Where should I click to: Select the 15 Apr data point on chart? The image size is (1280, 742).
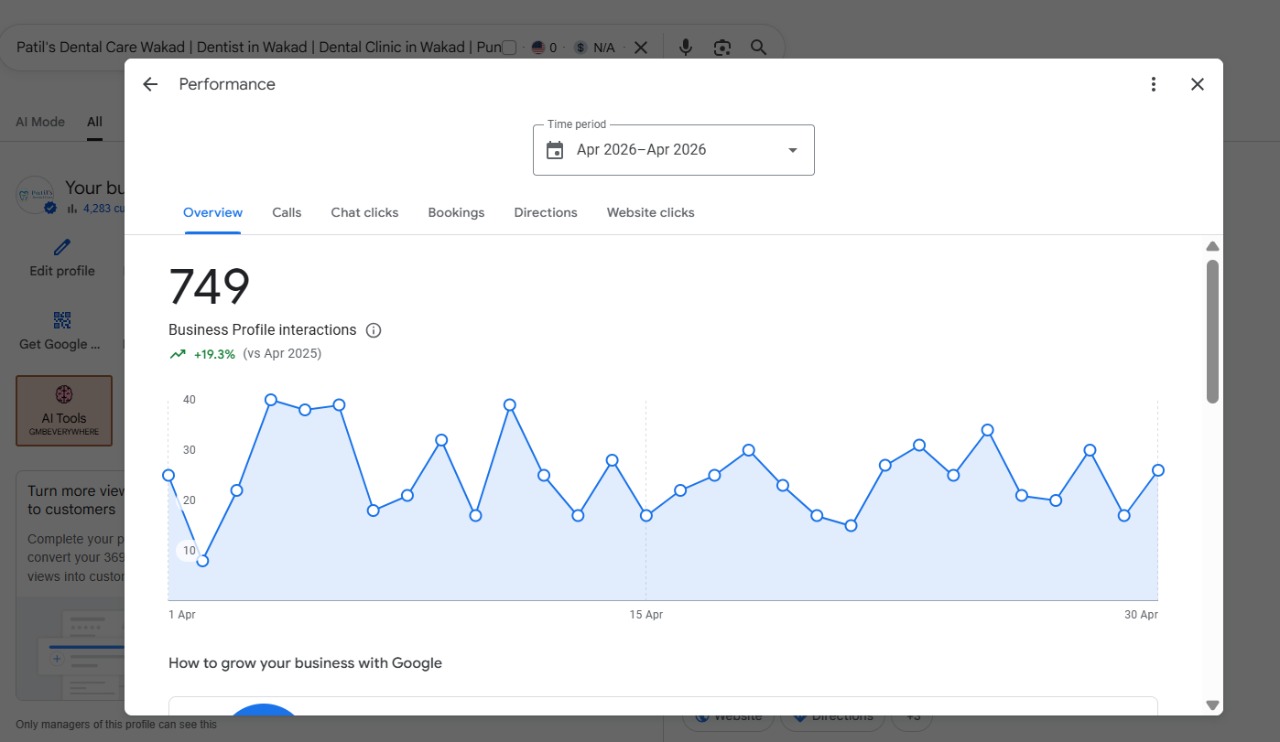(646, 515)
